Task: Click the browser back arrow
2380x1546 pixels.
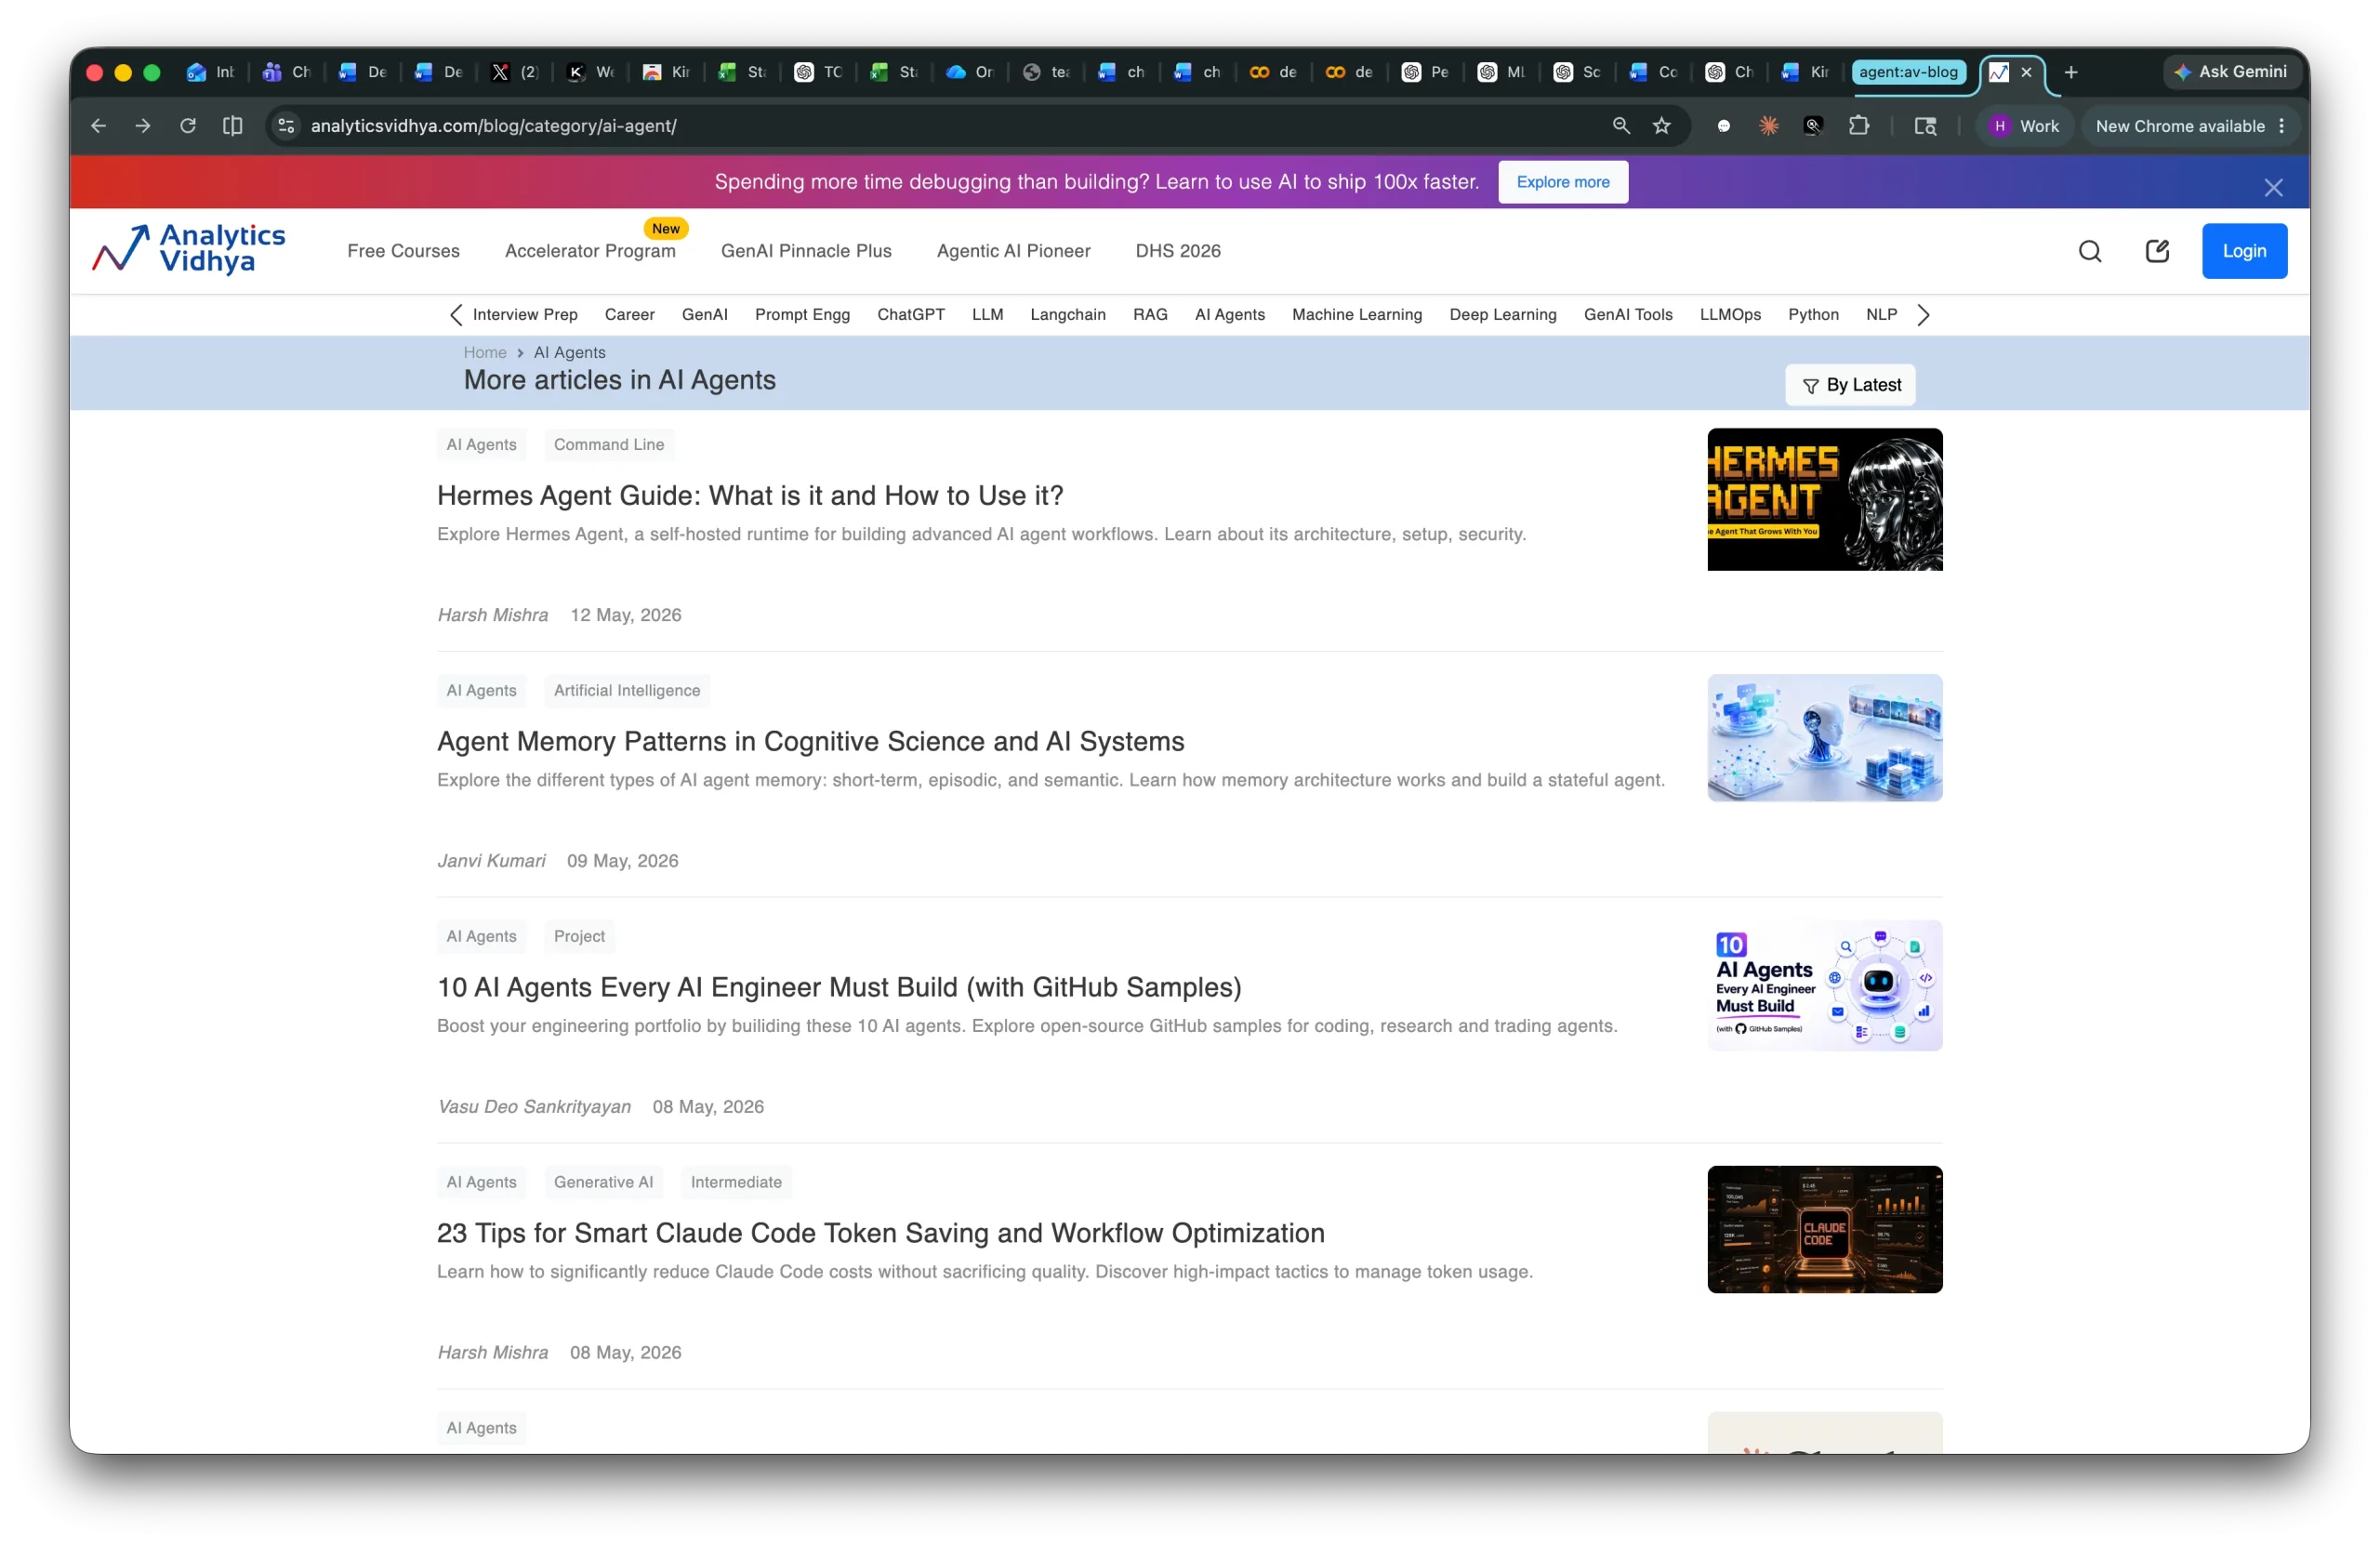Action: pyautogui.click(x=98, y=126)
